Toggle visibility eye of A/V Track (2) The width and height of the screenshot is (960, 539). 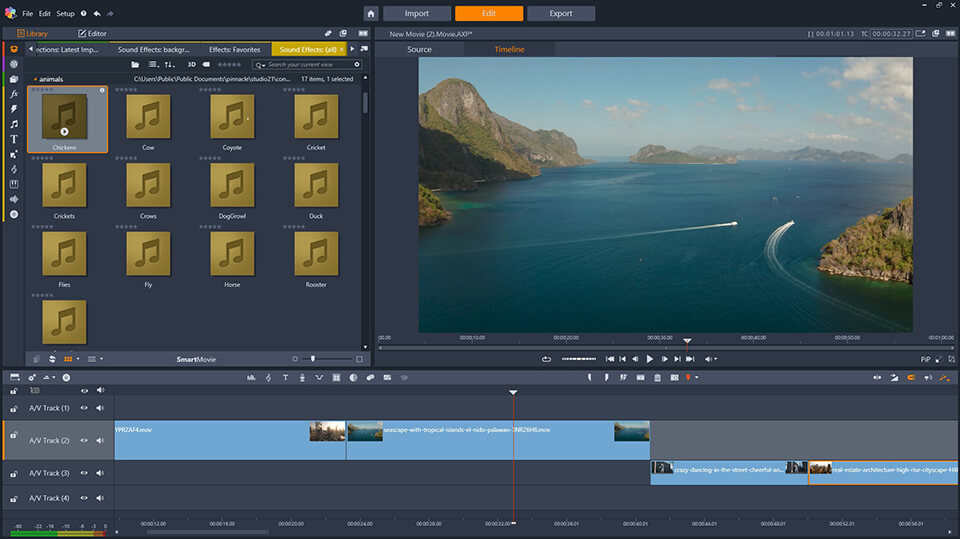pyautogui.click(x=84, y=440)
